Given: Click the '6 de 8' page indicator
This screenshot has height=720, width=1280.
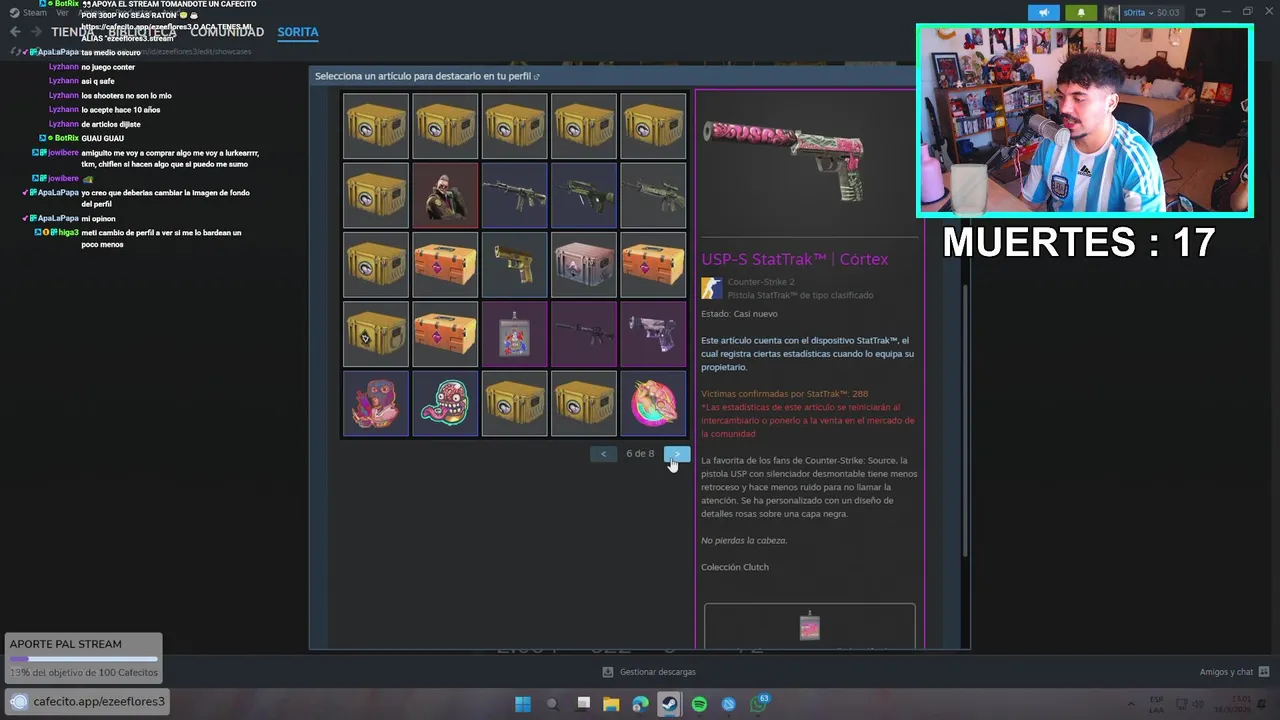Looking at the screenshot, I should coord(640,453).
